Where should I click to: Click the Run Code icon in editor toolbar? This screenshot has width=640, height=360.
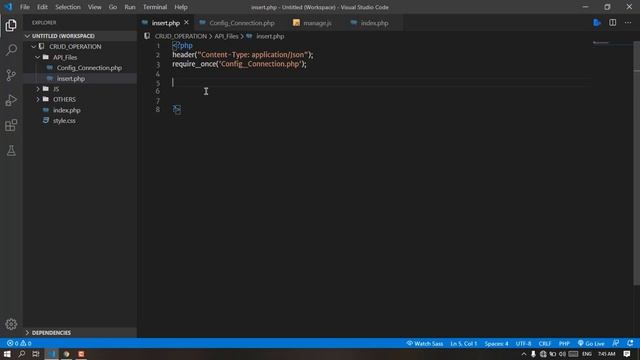click(x=597, y=23)
